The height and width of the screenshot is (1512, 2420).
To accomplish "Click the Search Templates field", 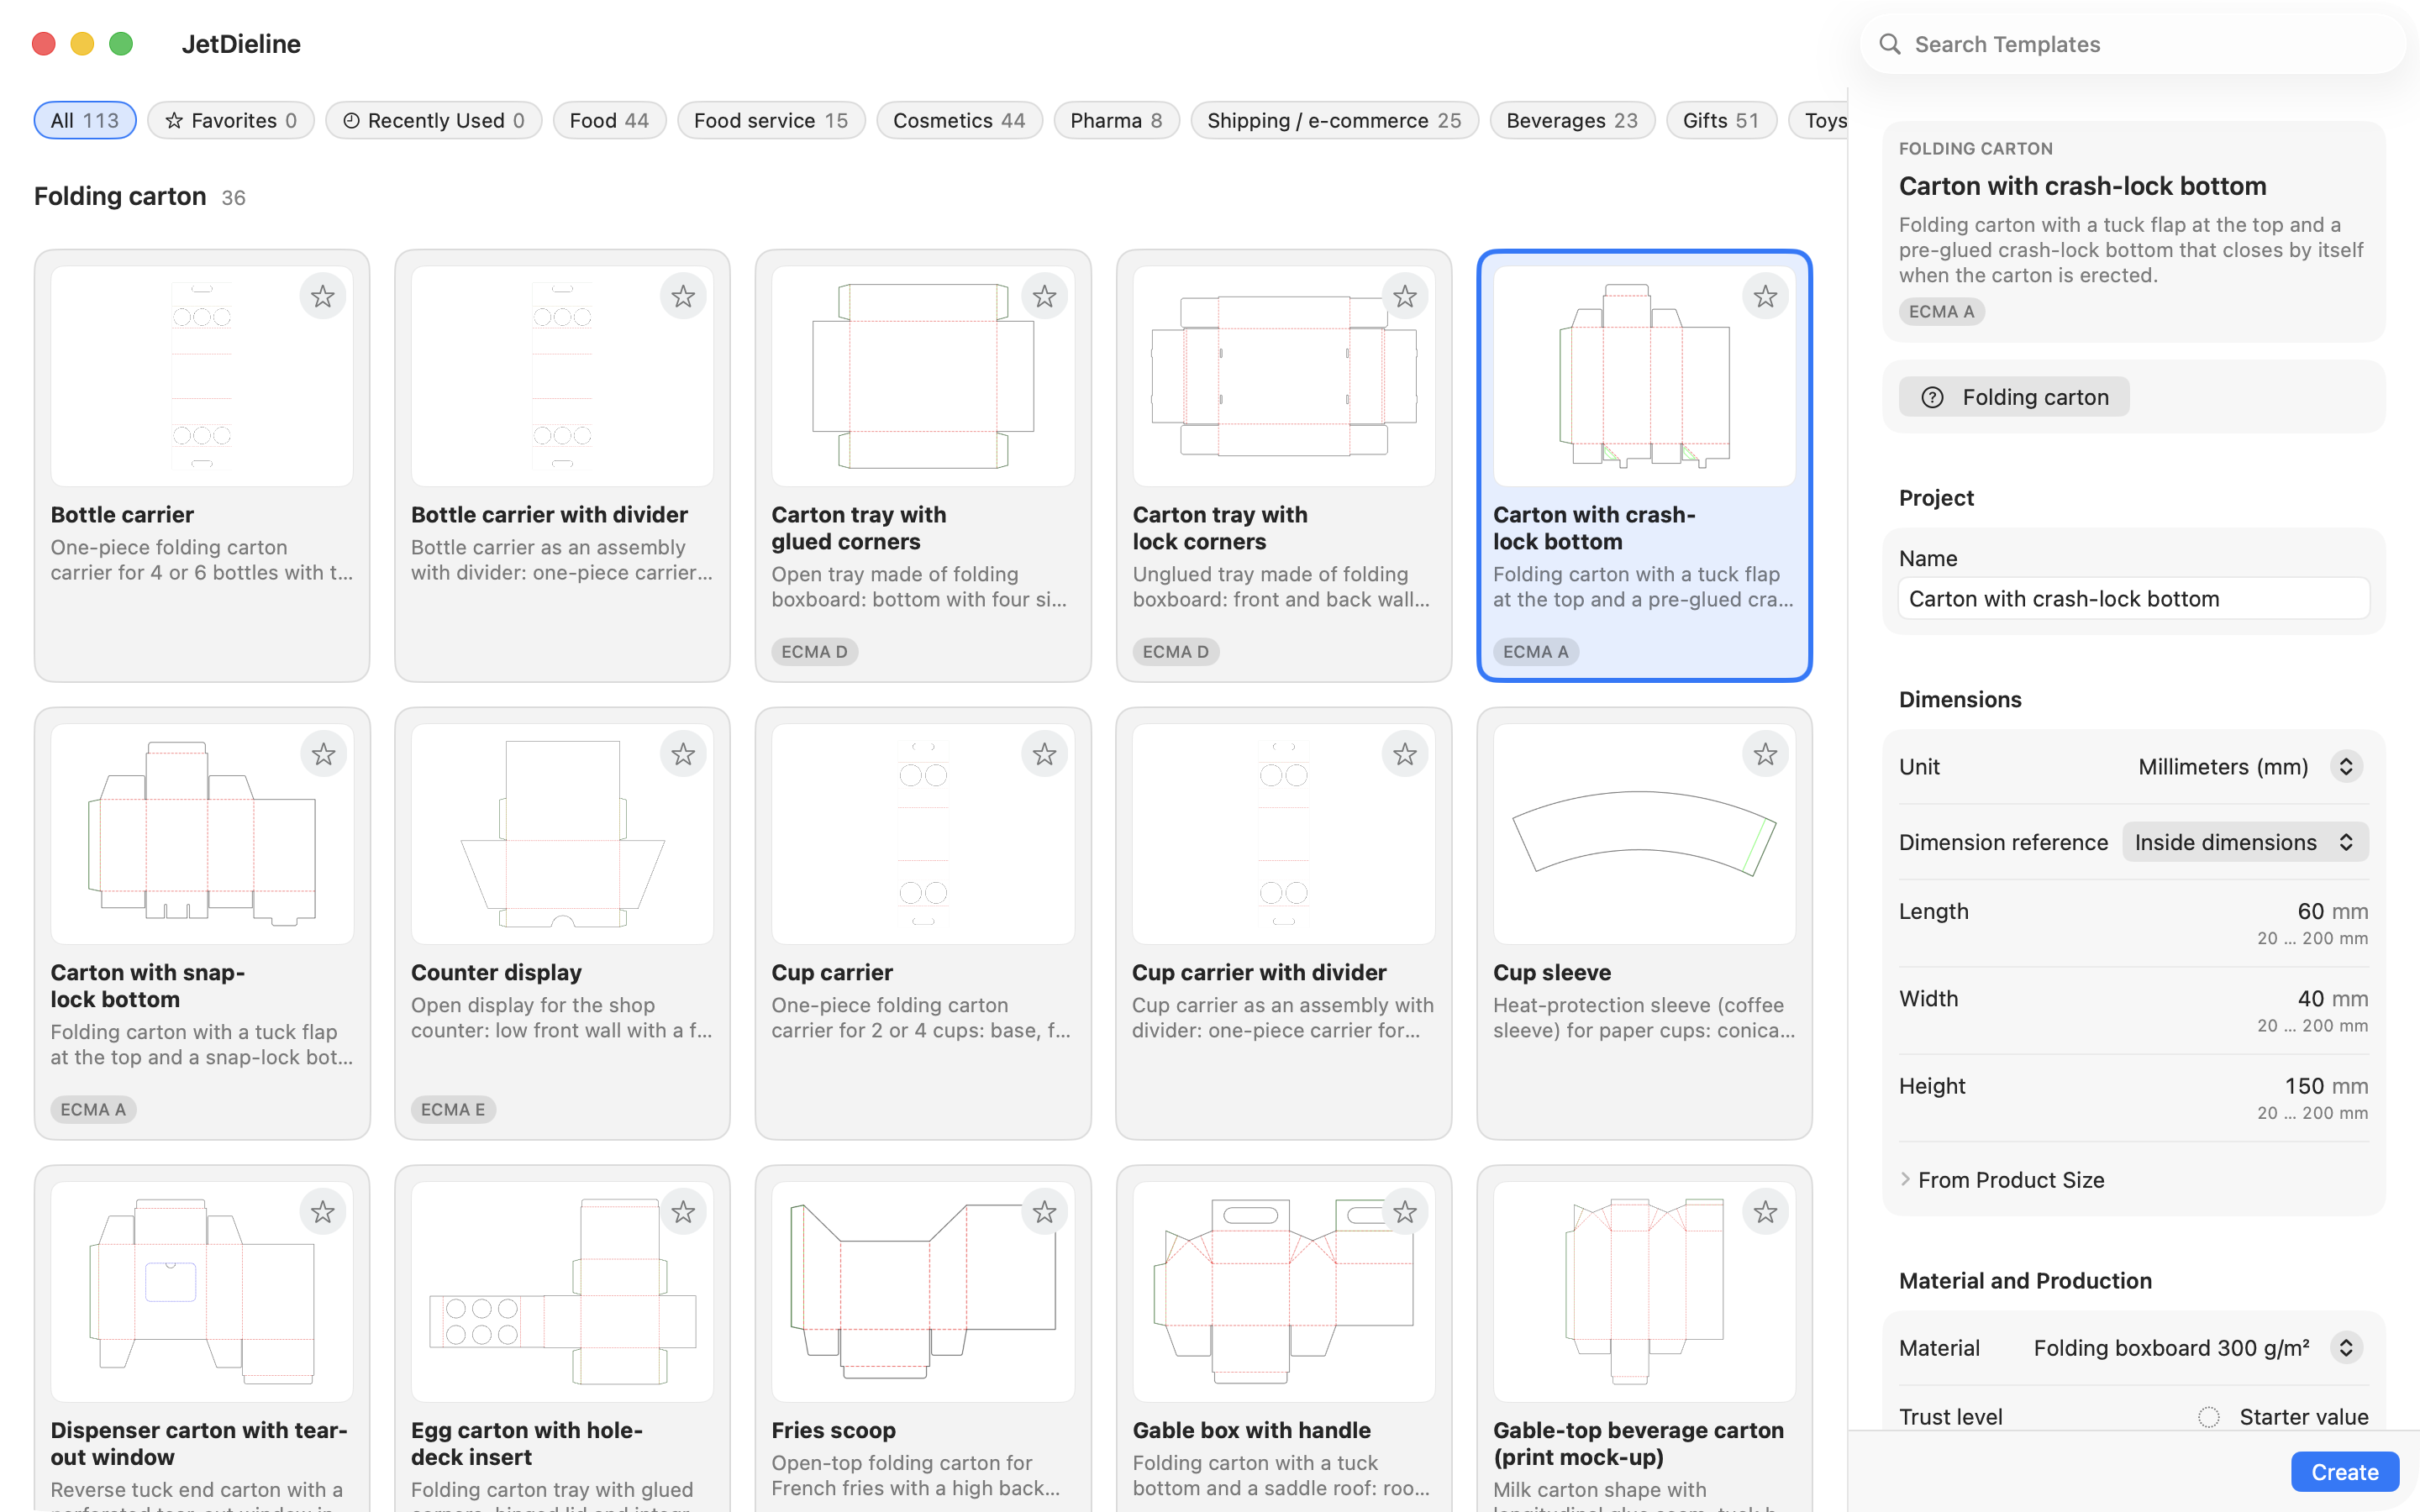I will click(x=2133, y=44).
